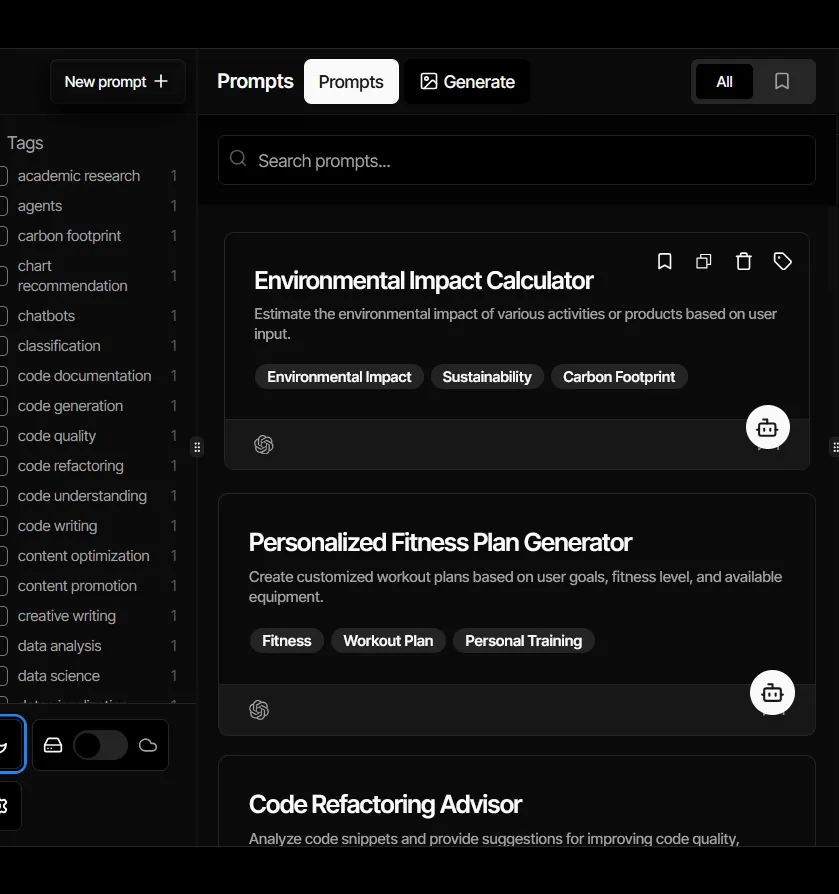Focus the Search prompts field
839x894 pixels.
point(517,160)
